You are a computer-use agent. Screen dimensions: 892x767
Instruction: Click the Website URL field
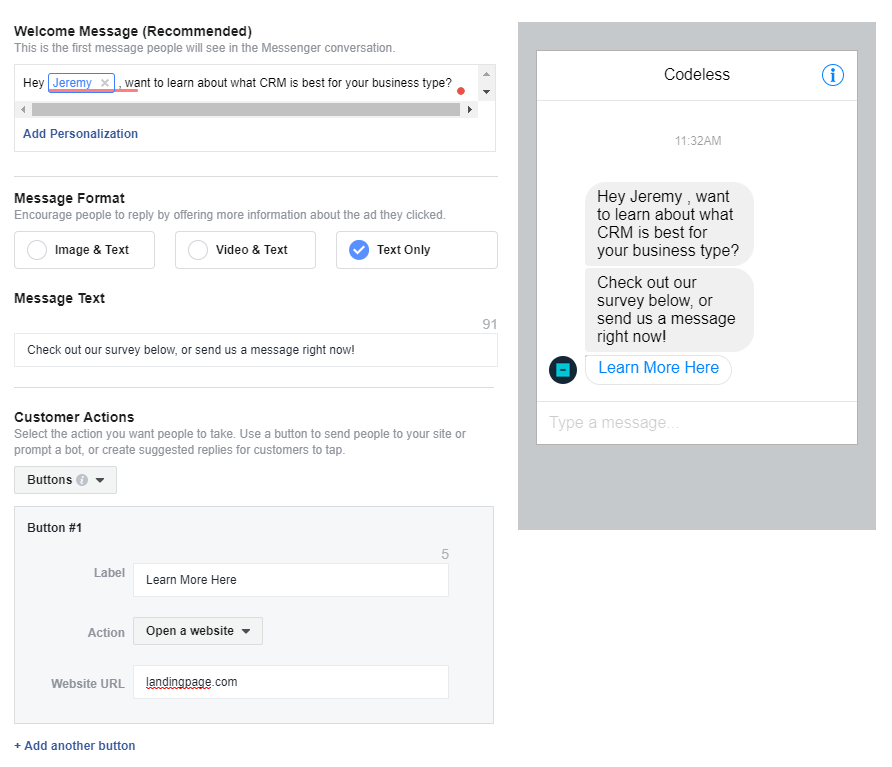(x=291, y=682)
